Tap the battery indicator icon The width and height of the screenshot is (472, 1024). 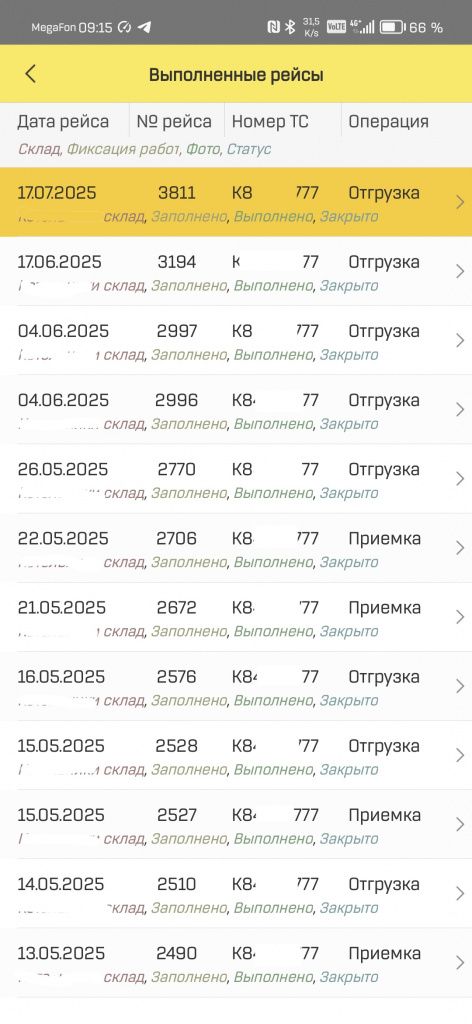tap(392, 27)
